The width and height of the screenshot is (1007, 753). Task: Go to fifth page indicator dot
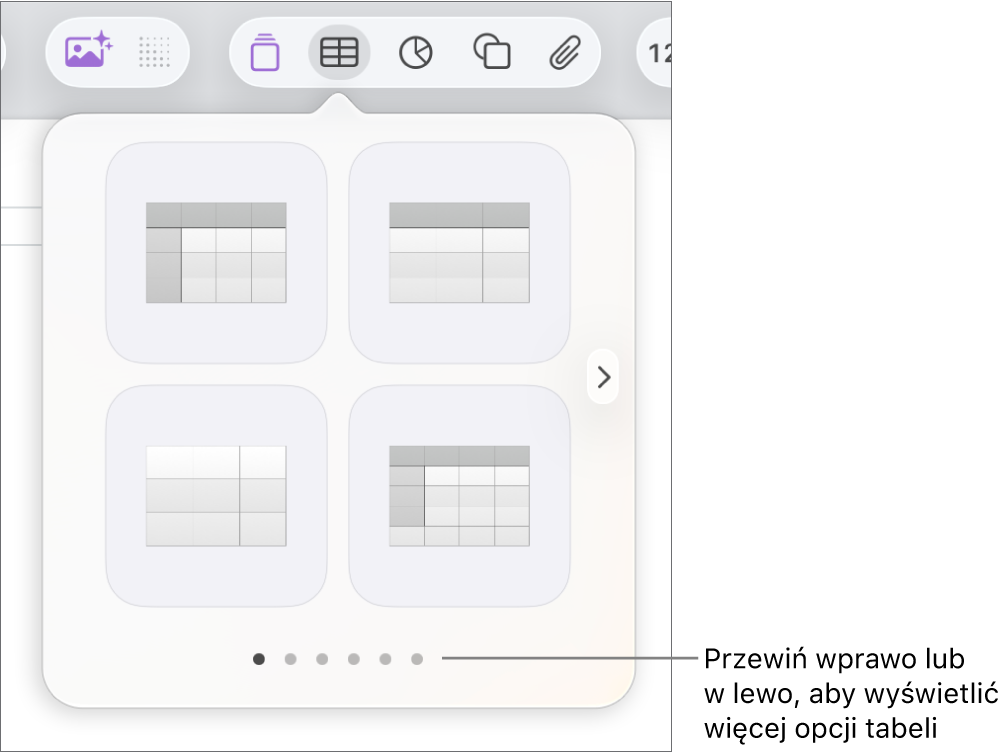point(385,659)
